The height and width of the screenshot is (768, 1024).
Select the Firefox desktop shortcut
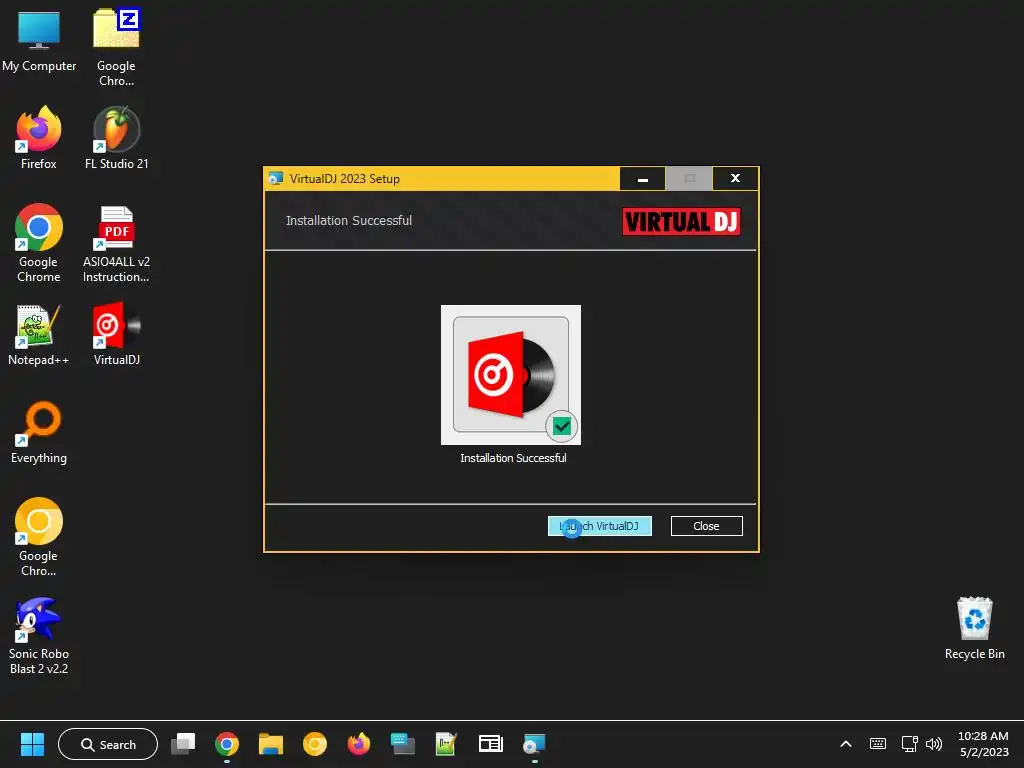coord(39,138)
